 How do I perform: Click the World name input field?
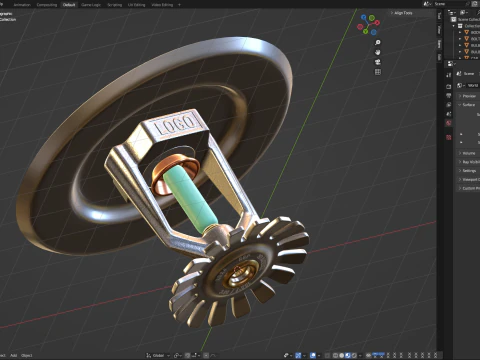(x=473, y=86)
